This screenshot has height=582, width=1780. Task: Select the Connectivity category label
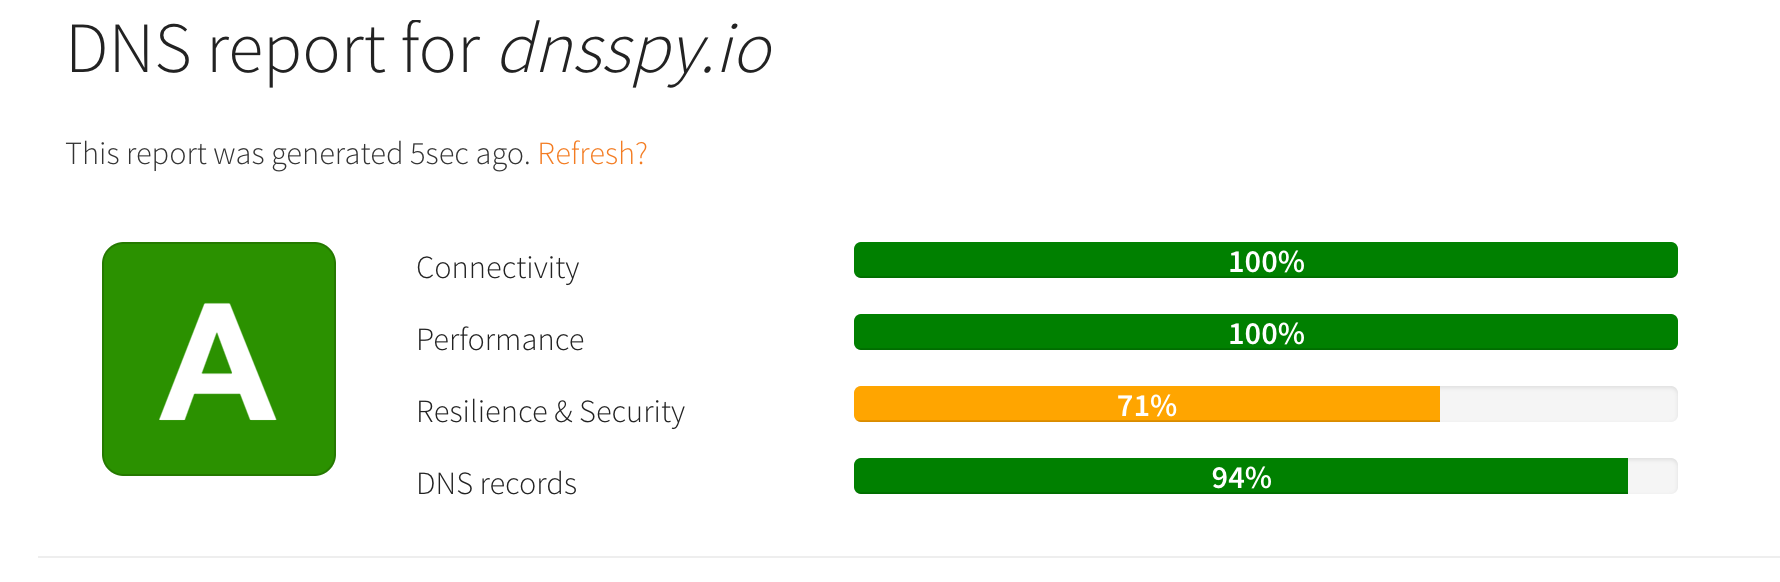tap(497, 267)
